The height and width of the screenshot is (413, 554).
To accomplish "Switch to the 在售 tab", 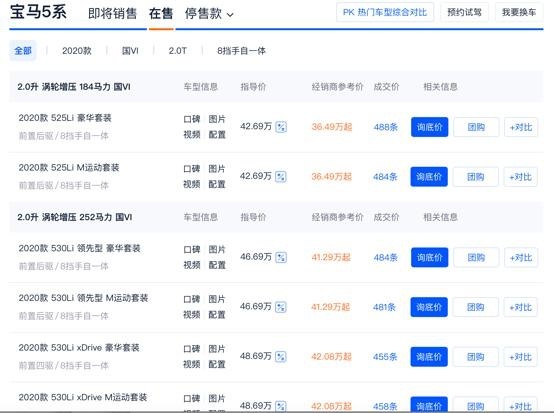I will pyautogui.click(x=161, y=14).
